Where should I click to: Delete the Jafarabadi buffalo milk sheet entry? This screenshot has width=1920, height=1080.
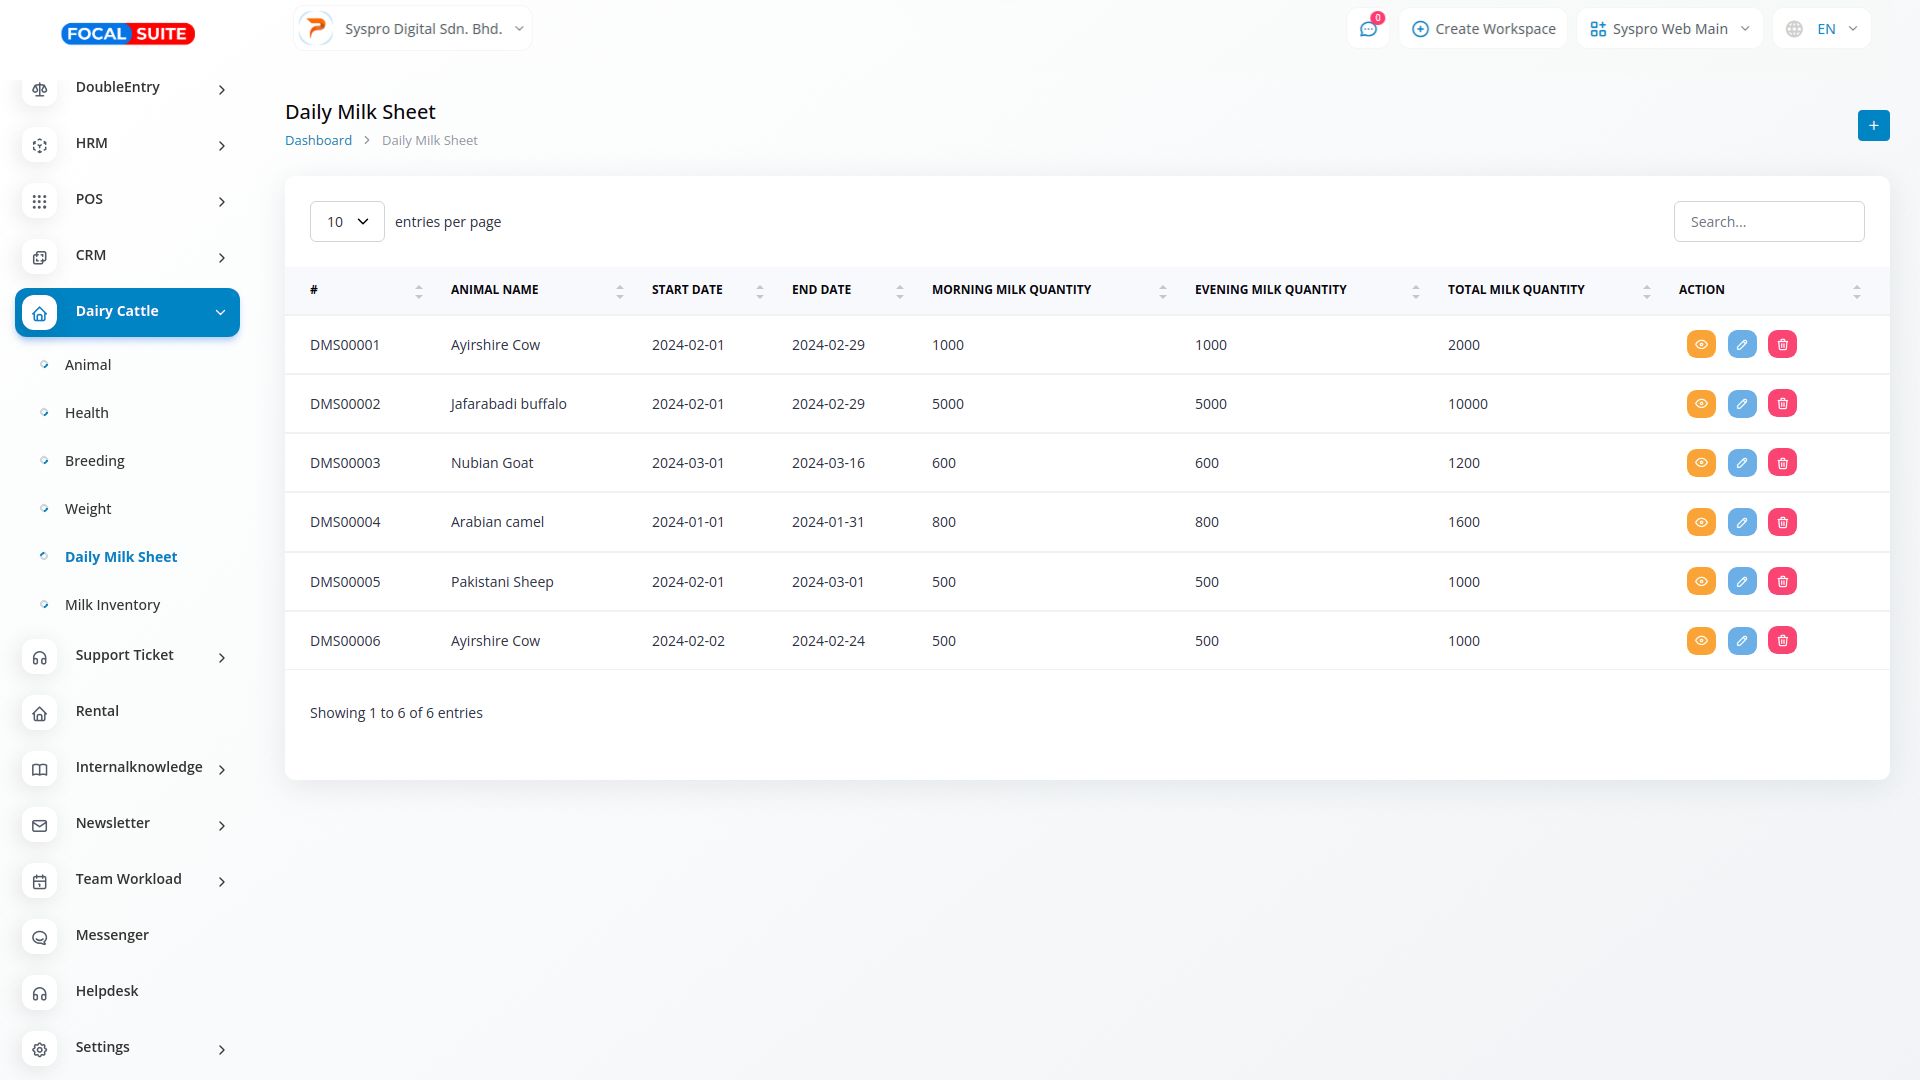(x=1782, y=404)
